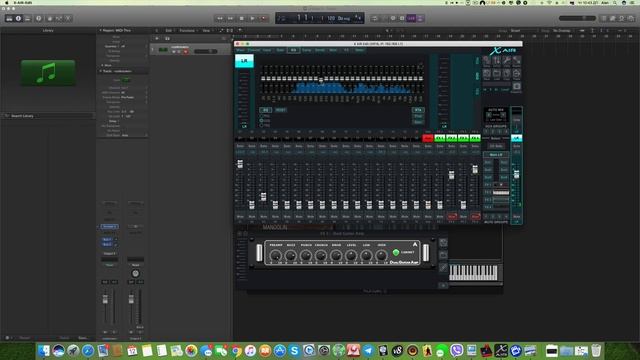Click the PREAMP knob on Dual Guitar Amp
The width and height of the screenshot is (640, 360).
(276, 256)
